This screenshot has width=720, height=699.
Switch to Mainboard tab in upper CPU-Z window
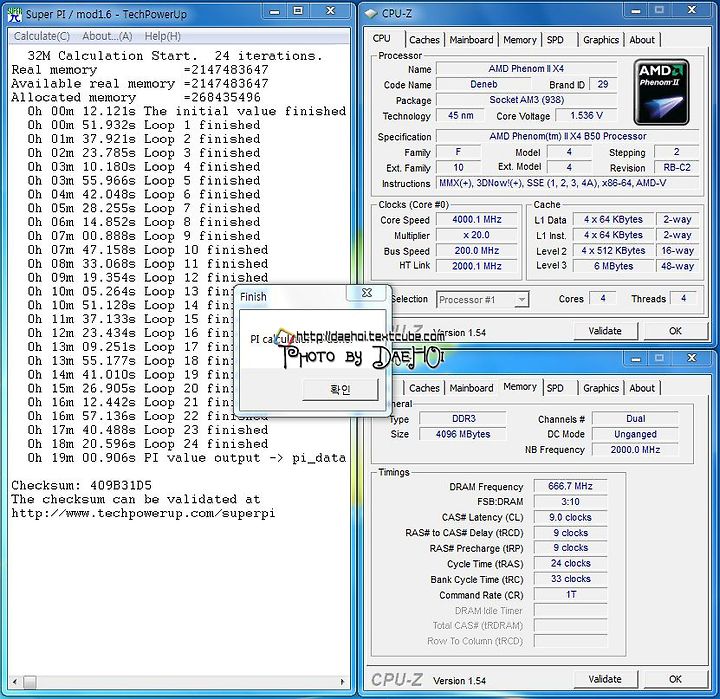(471, 40)
